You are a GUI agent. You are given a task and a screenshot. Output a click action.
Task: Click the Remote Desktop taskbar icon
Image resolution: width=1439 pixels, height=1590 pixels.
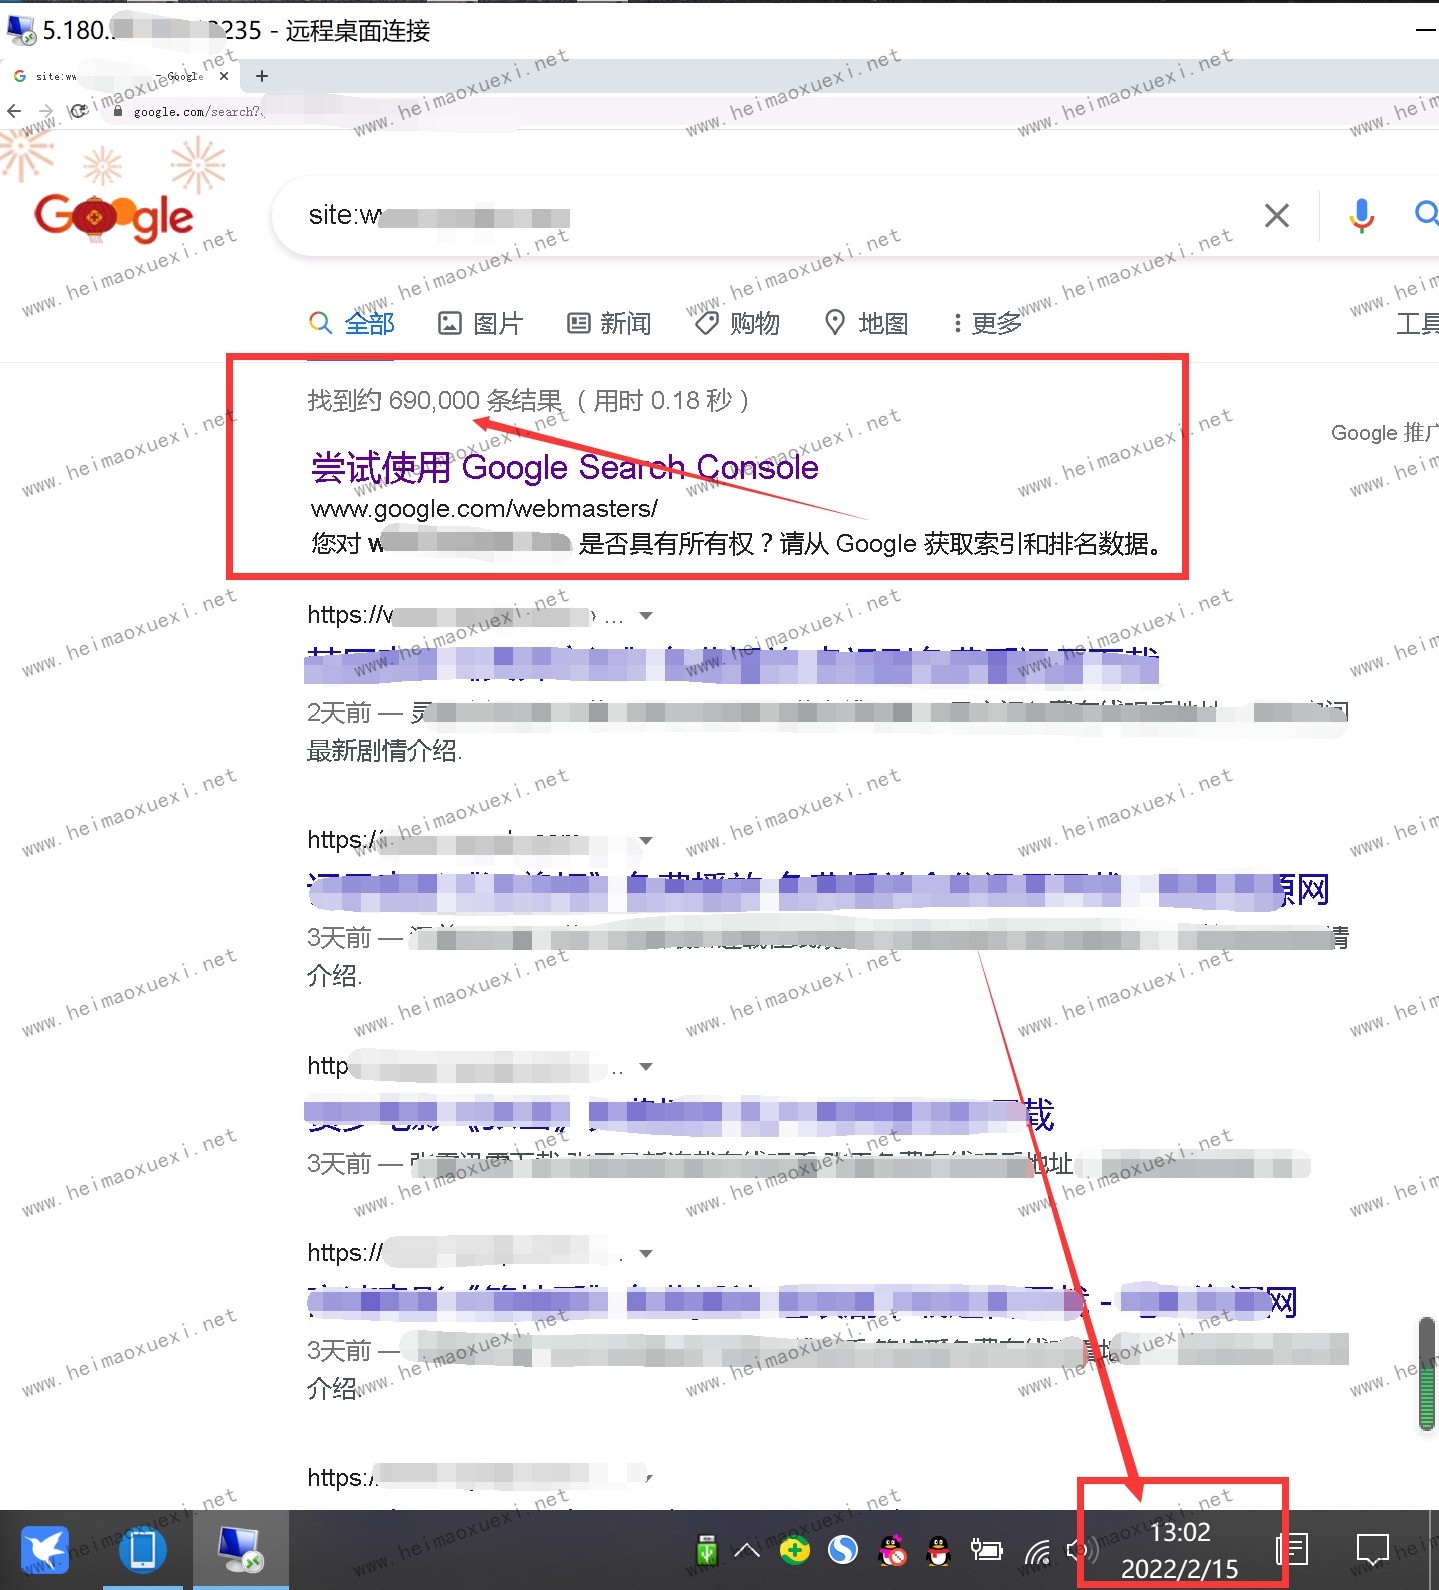(x=240, y=1549)
